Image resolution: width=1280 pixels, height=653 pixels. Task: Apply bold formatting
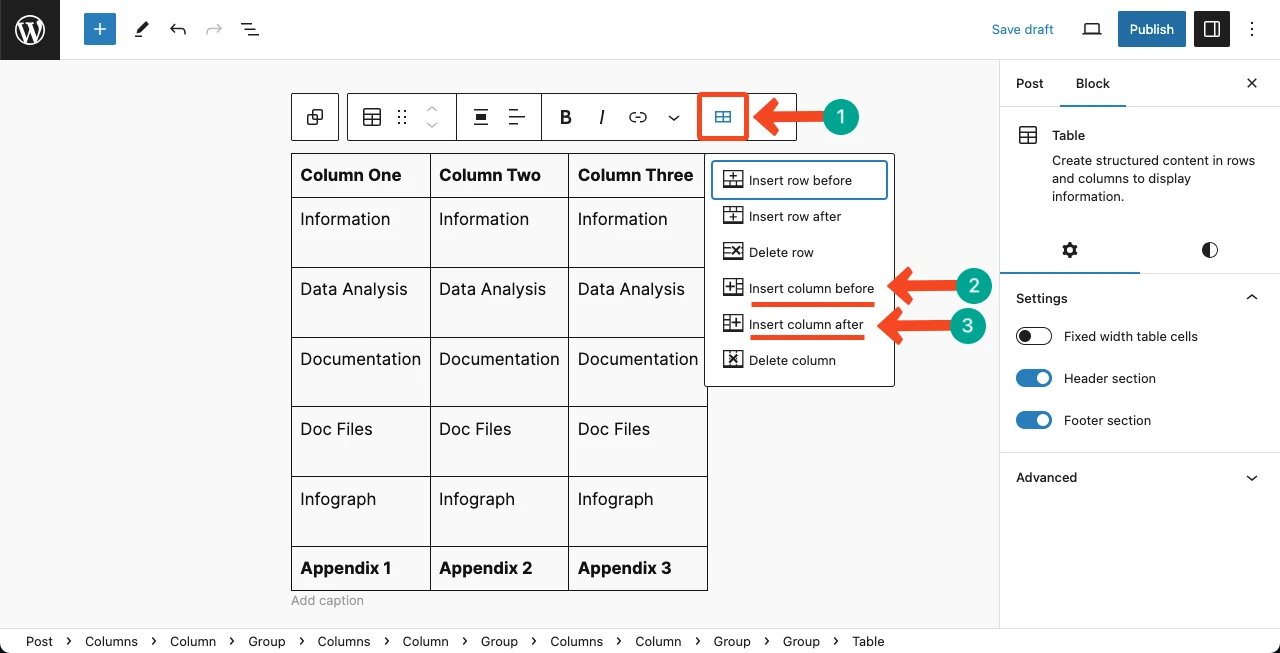[x=566, y=117]
